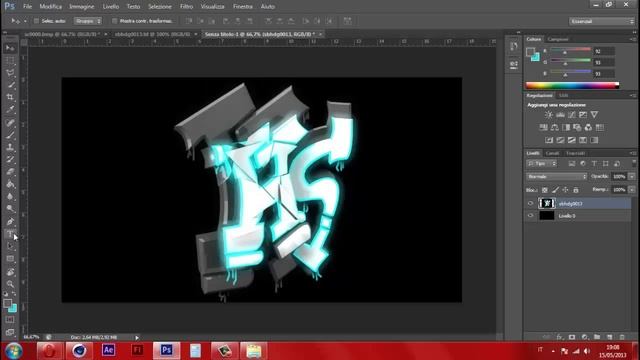The width and height of the screenshot is (640, 360).
Task: Hide the Livello 0 layer
Action: point(530,216)
